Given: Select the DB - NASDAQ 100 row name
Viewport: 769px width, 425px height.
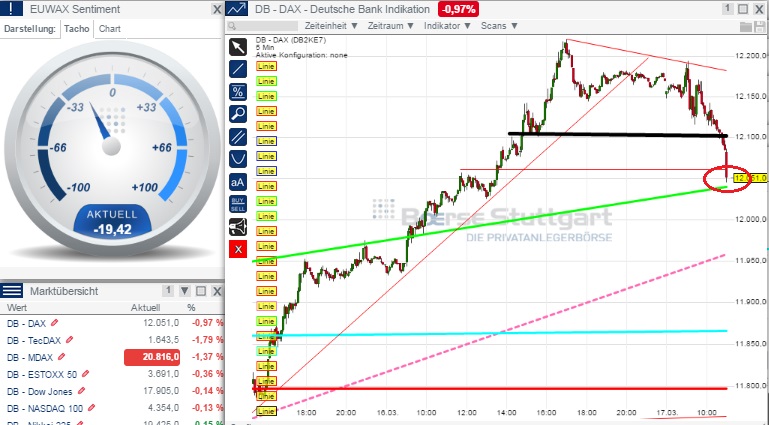Looking at the screenshot, I should click(45, 408).
